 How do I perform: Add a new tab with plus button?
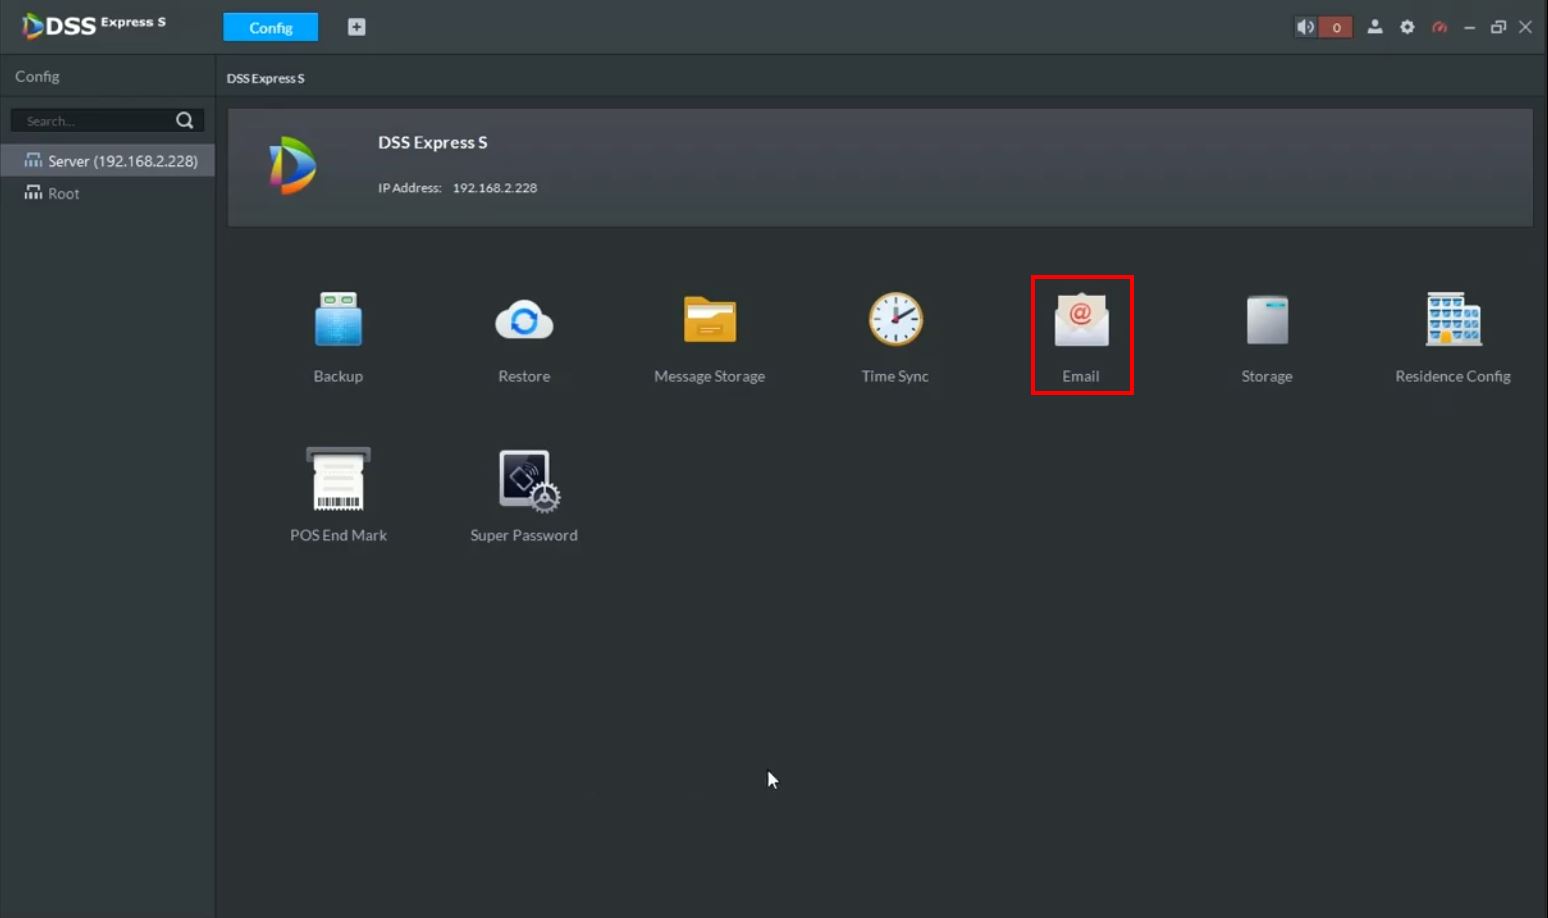tap(356, 27)
